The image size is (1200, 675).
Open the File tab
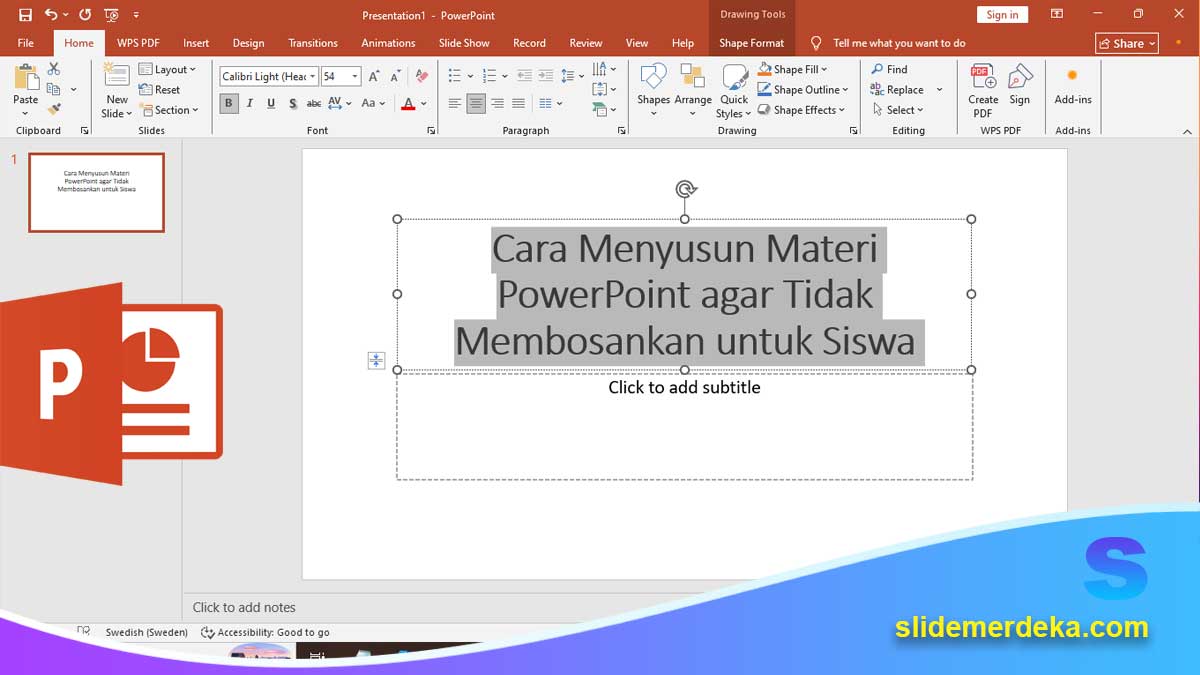(26, 43)
